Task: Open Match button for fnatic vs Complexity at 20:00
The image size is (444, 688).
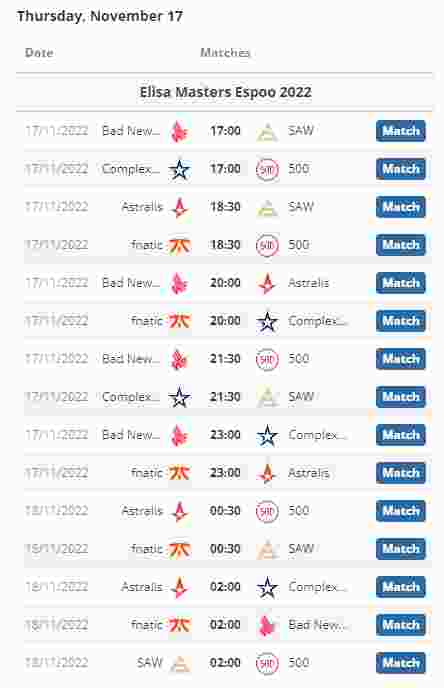Action: (401, 321)
